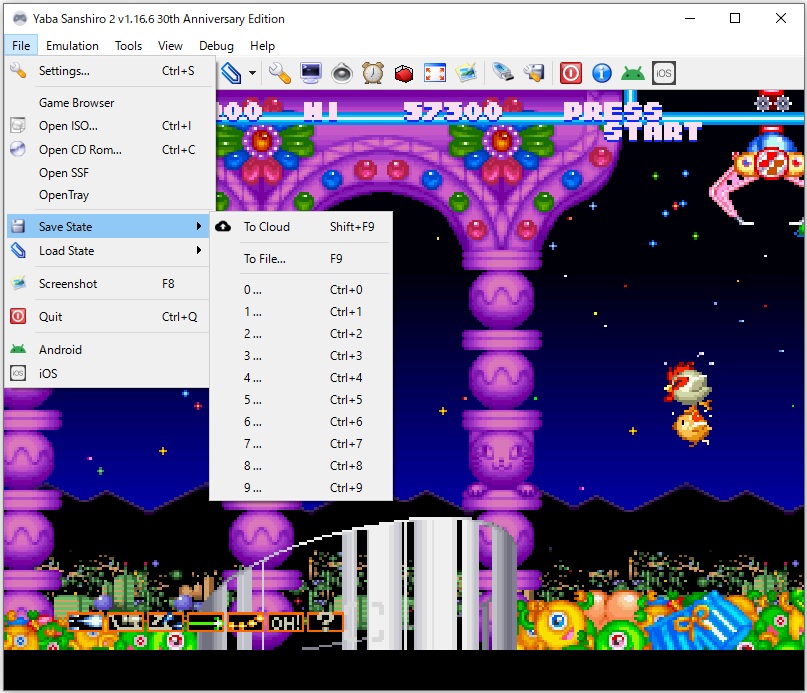Save state to slot 9
Screen dimensions: 807x693
pyautogui.click(x=301, y=488)
